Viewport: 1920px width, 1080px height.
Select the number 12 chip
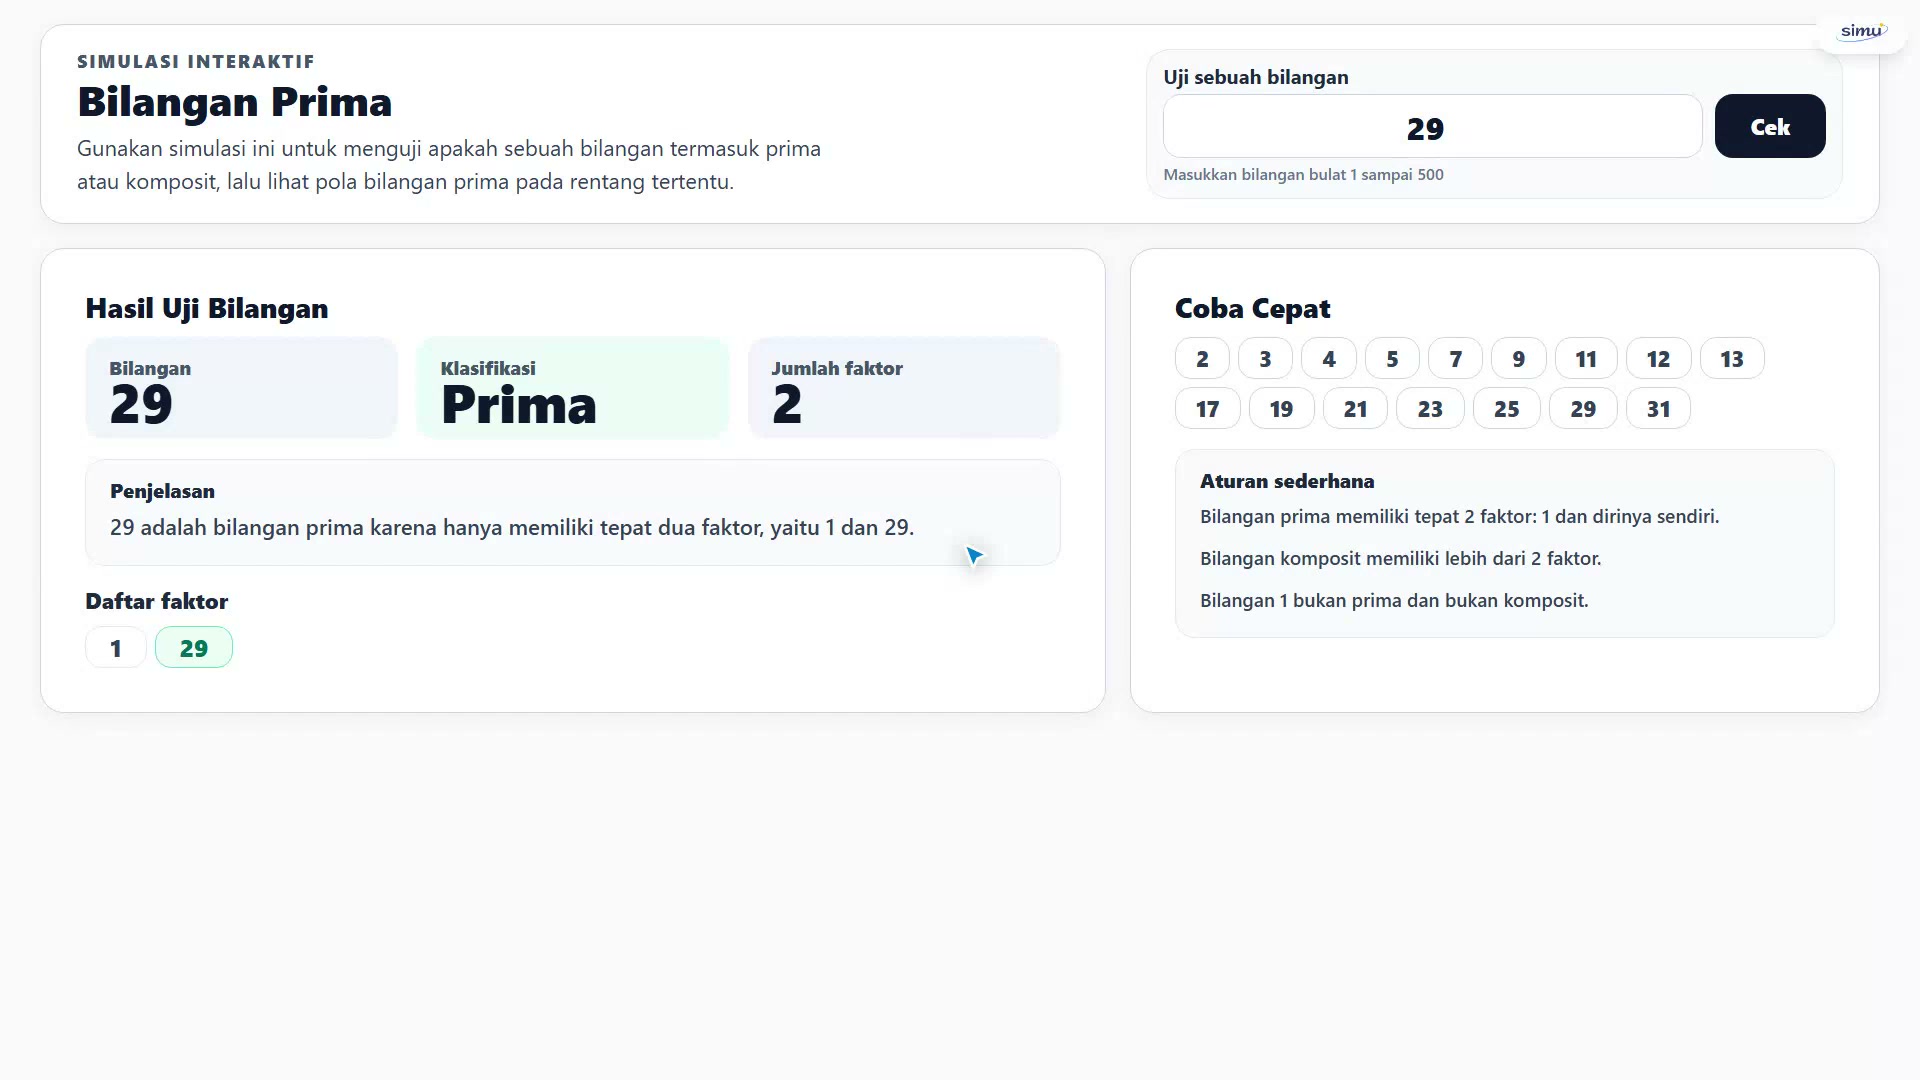pyautogui.click(x=1658, y=359)
